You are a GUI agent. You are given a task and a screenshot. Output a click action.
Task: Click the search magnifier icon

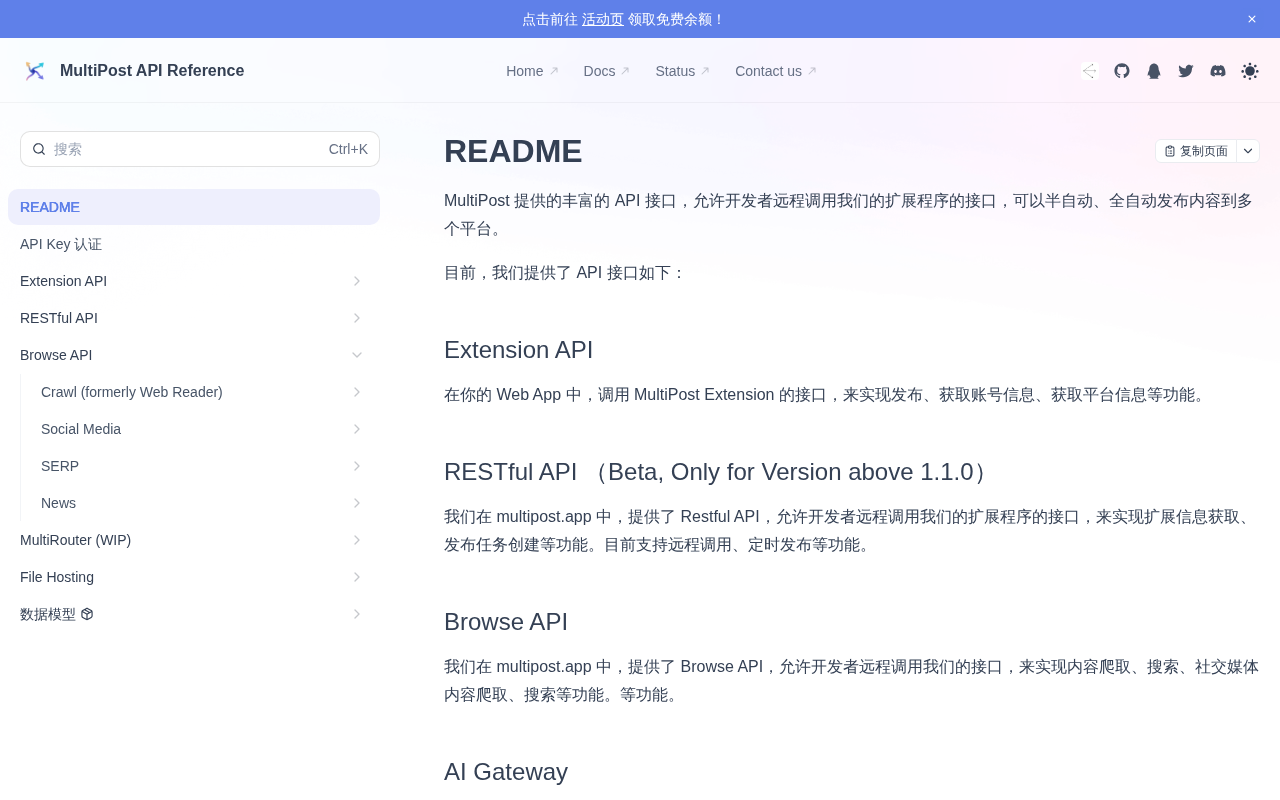pyautogui.click(x=39, y=149)
